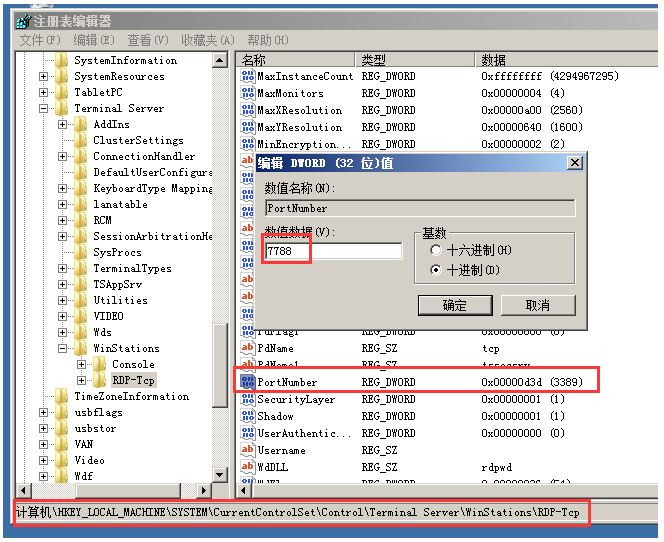Expand the Console subkey
The height and width of the screenshot is (542, 664).
(82, 364)
